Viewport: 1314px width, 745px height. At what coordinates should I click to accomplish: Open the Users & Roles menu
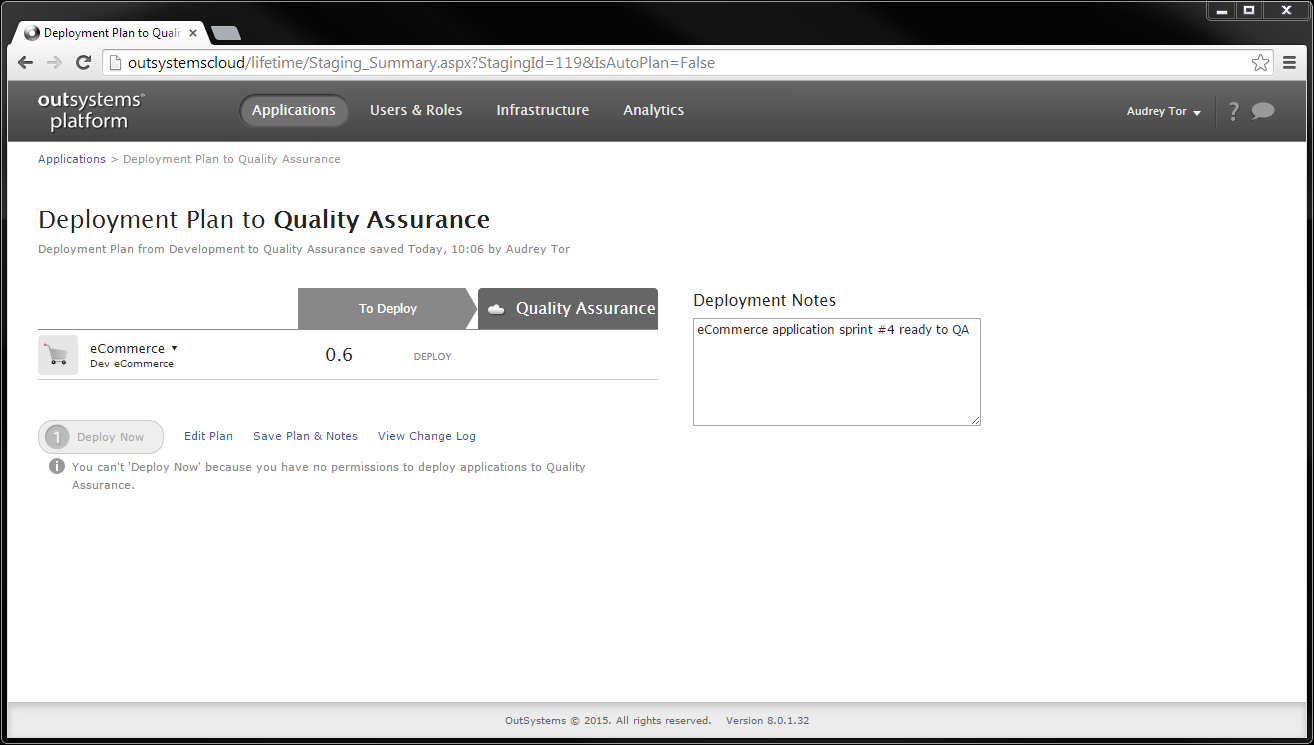pos(416,110)
